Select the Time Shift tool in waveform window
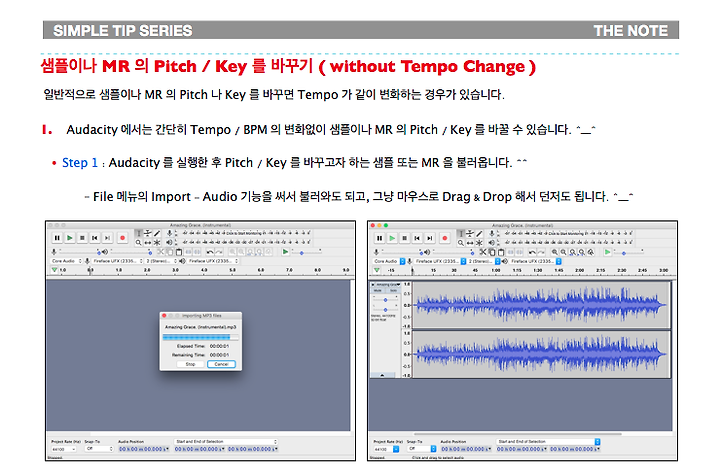This screenshot has width=720, height=473. coord(470,243)
